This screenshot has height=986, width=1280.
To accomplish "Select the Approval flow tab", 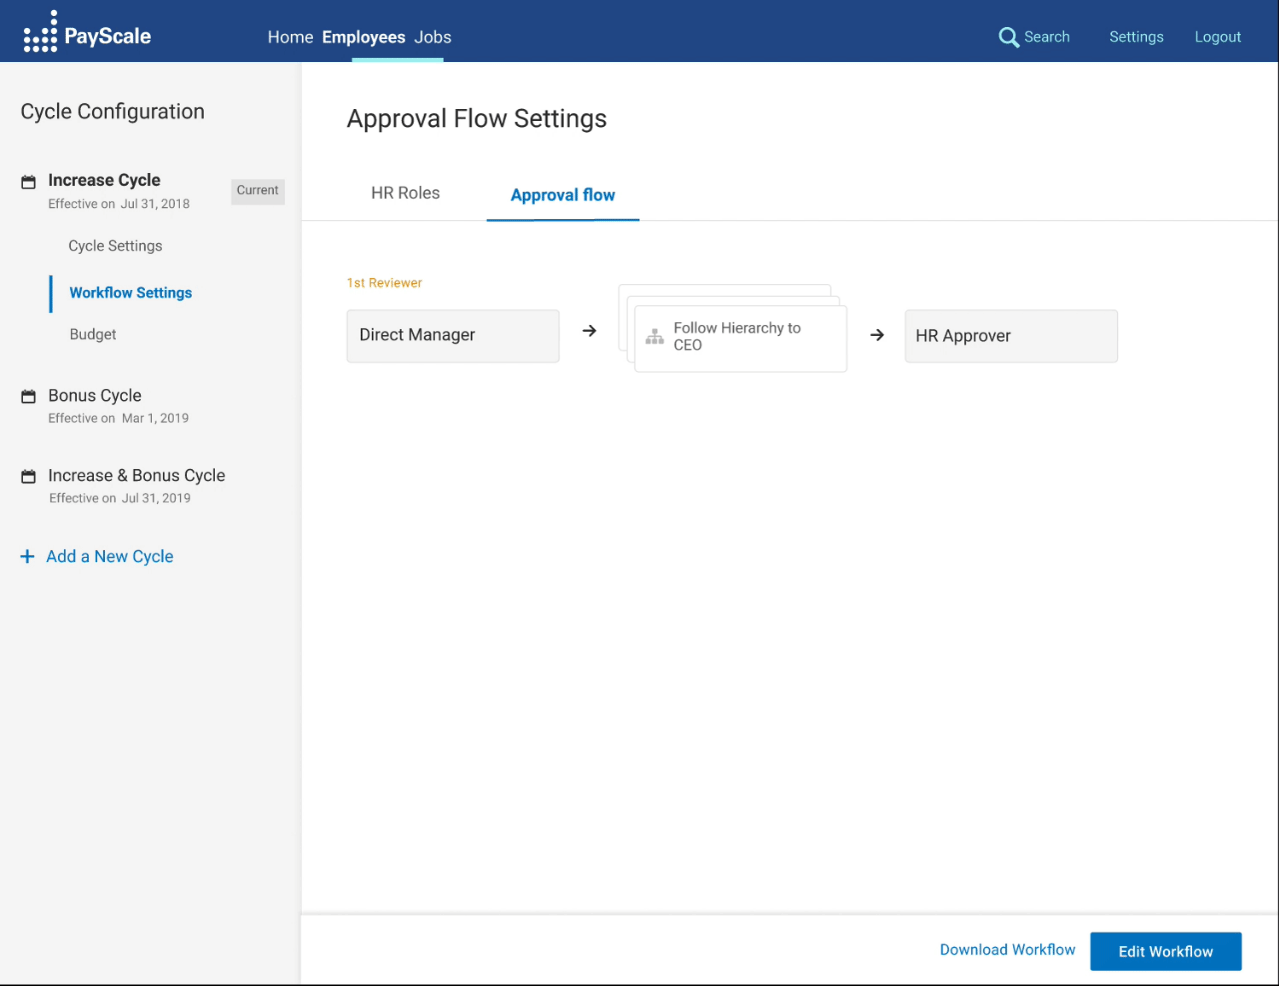I will click(563, 195).
